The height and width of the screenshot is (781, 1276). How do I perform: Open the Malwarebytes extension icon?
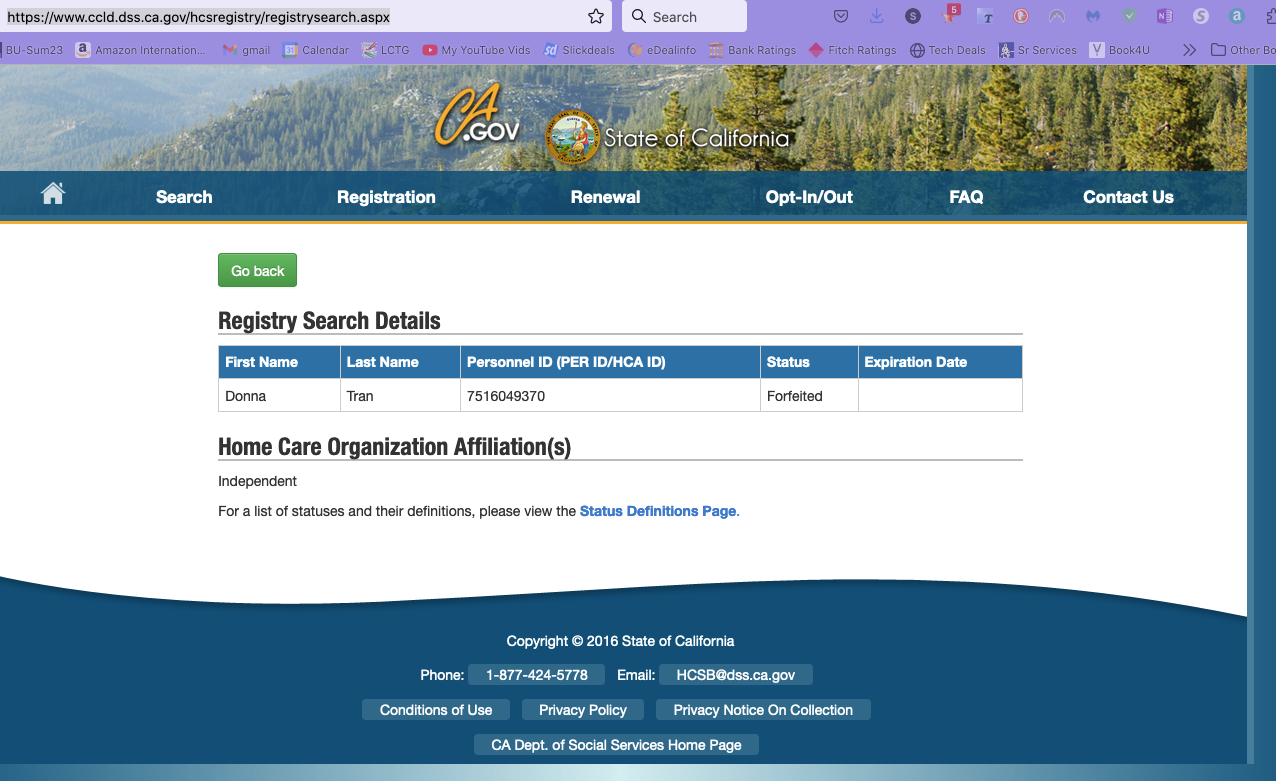tap(1093, 17)
